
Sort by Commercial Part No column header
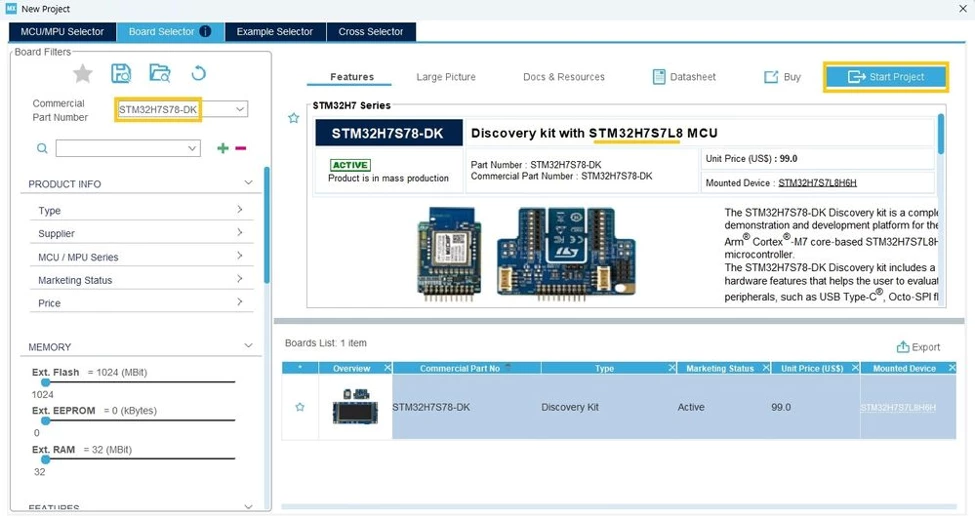460,368
